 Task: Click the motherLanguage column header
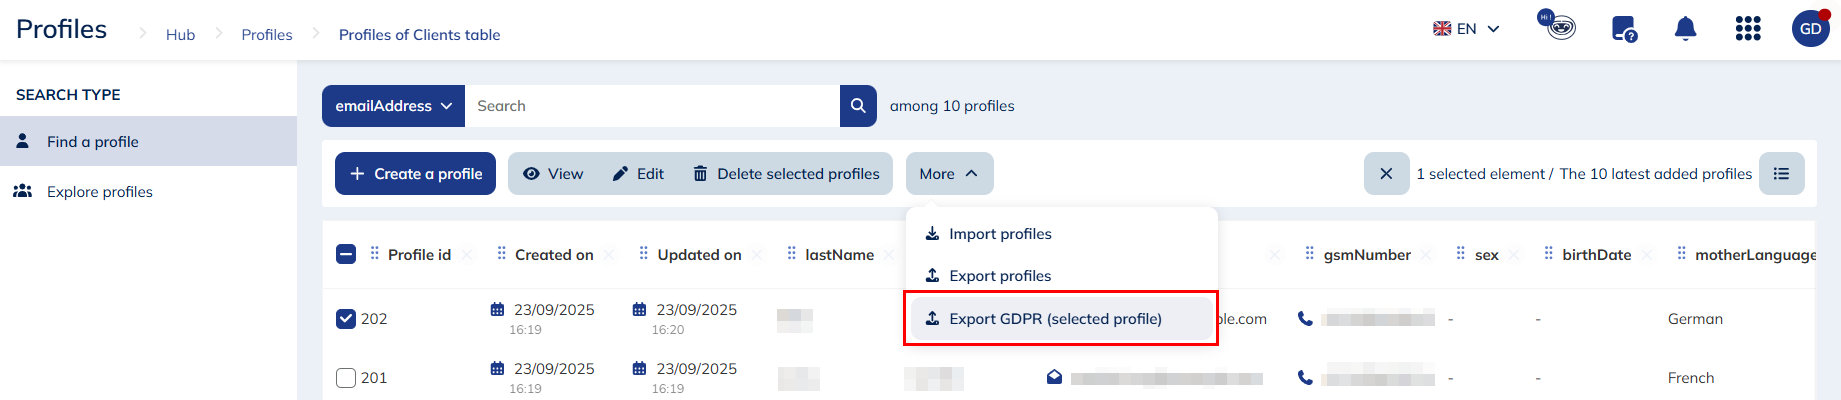pos(1755,255)
